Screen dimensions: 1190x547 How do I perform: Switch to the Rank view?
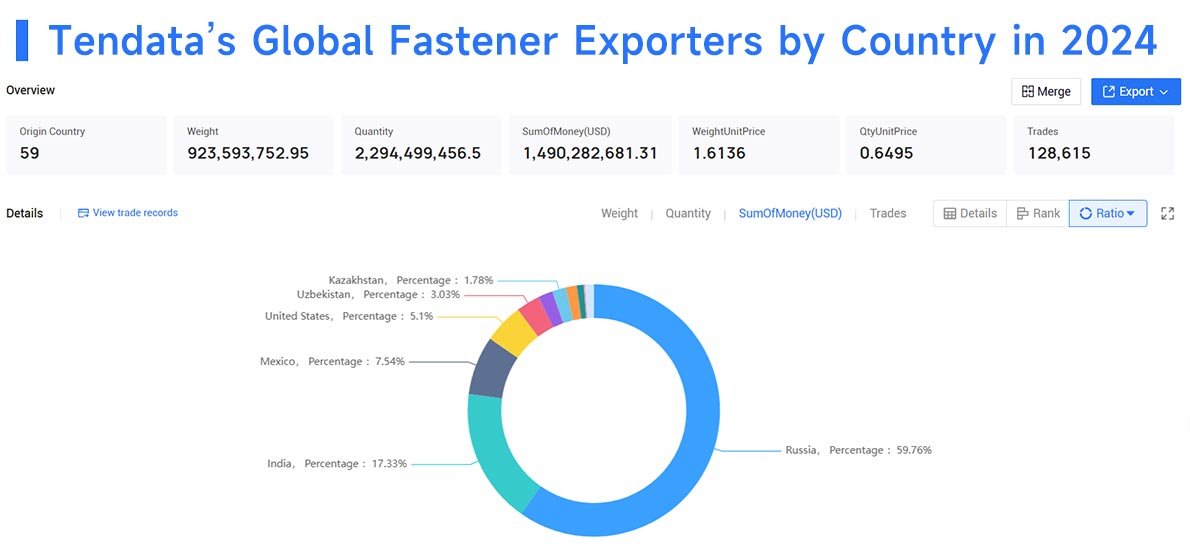(1037, 213)
